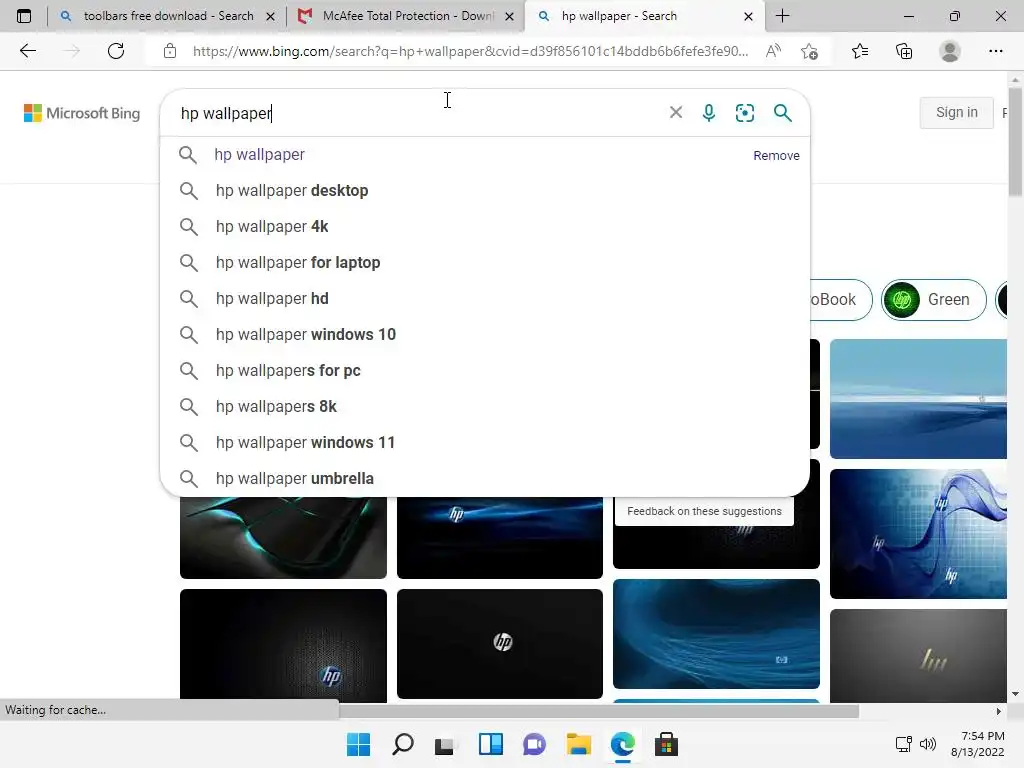Screen dimensions: 1024x768
Task: Choose suggestion "hp wallpaper 4k"
Action: (x=485, y=226)
